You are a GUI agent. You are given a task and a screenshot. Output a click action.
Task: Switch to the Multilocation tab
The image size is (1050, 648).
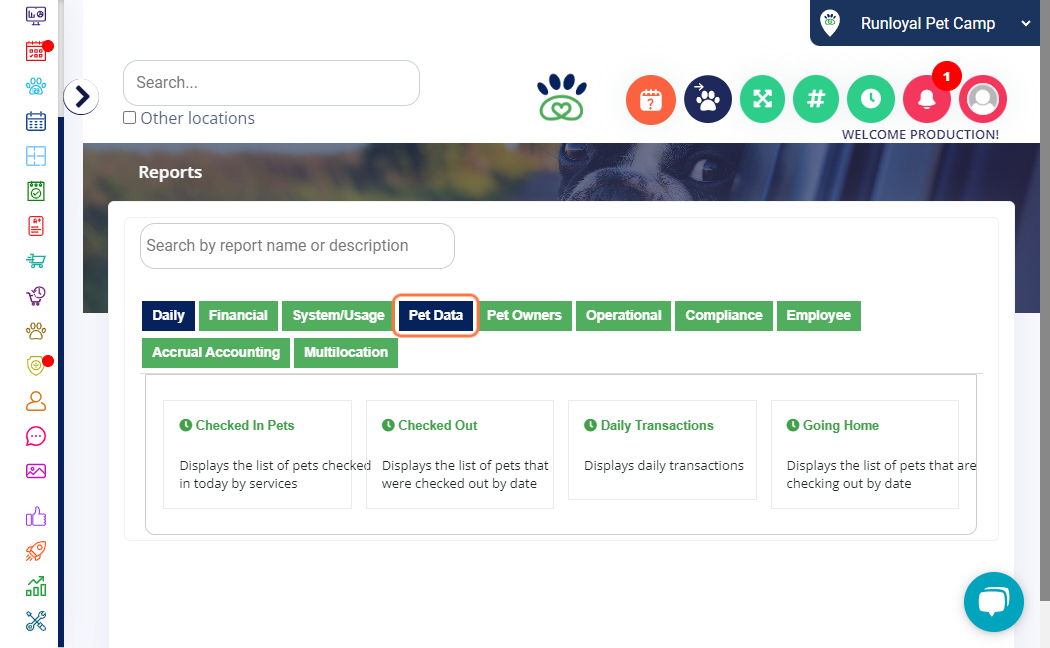click(x=346, y=353)
